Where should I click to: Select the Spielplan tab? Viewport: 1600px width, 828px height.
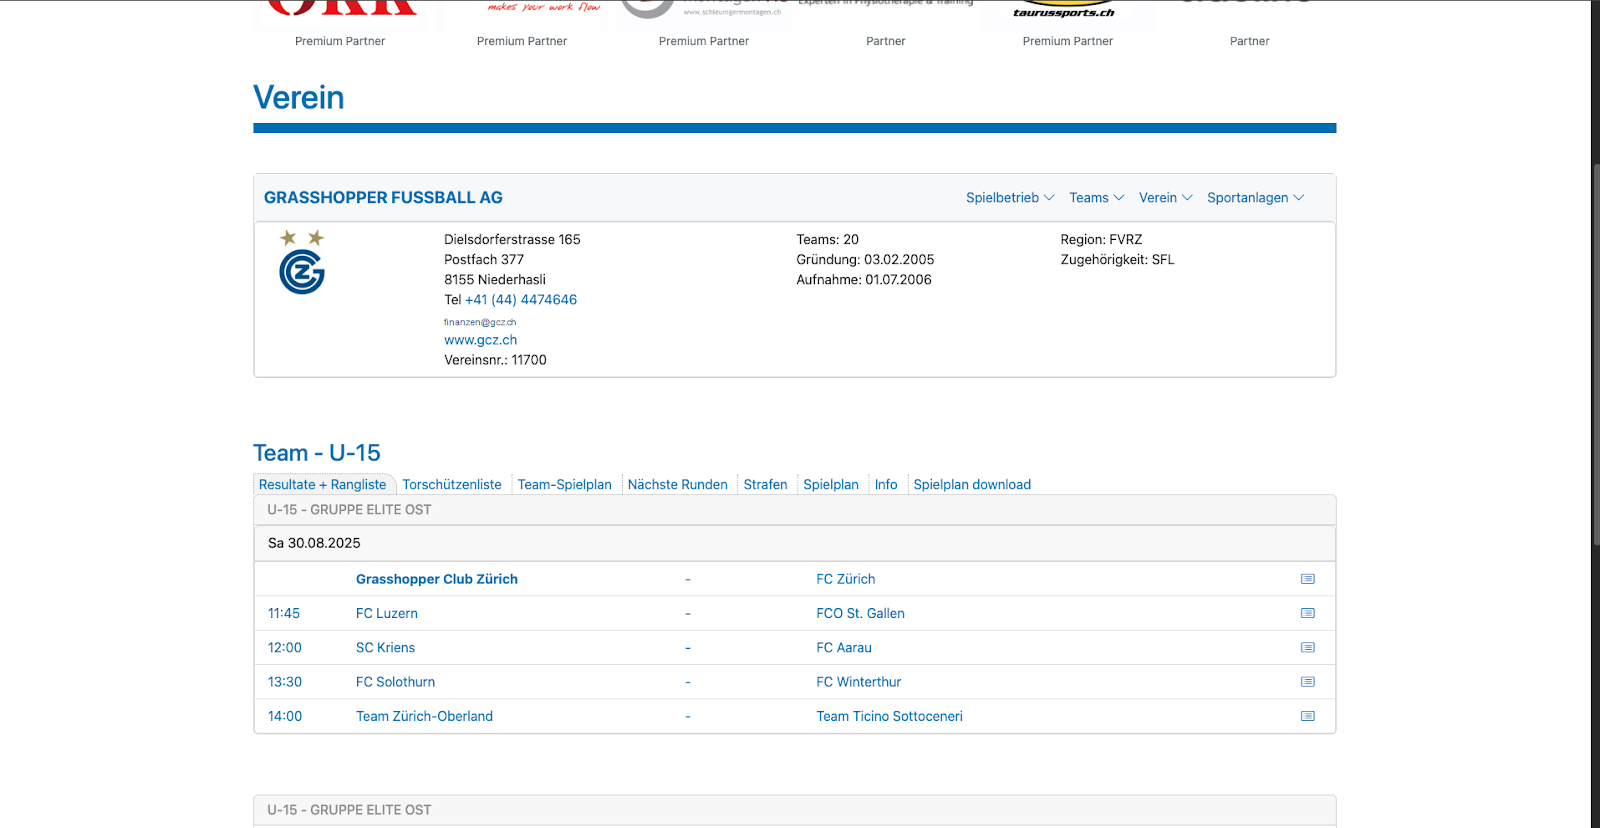click(x=831, y=485)
